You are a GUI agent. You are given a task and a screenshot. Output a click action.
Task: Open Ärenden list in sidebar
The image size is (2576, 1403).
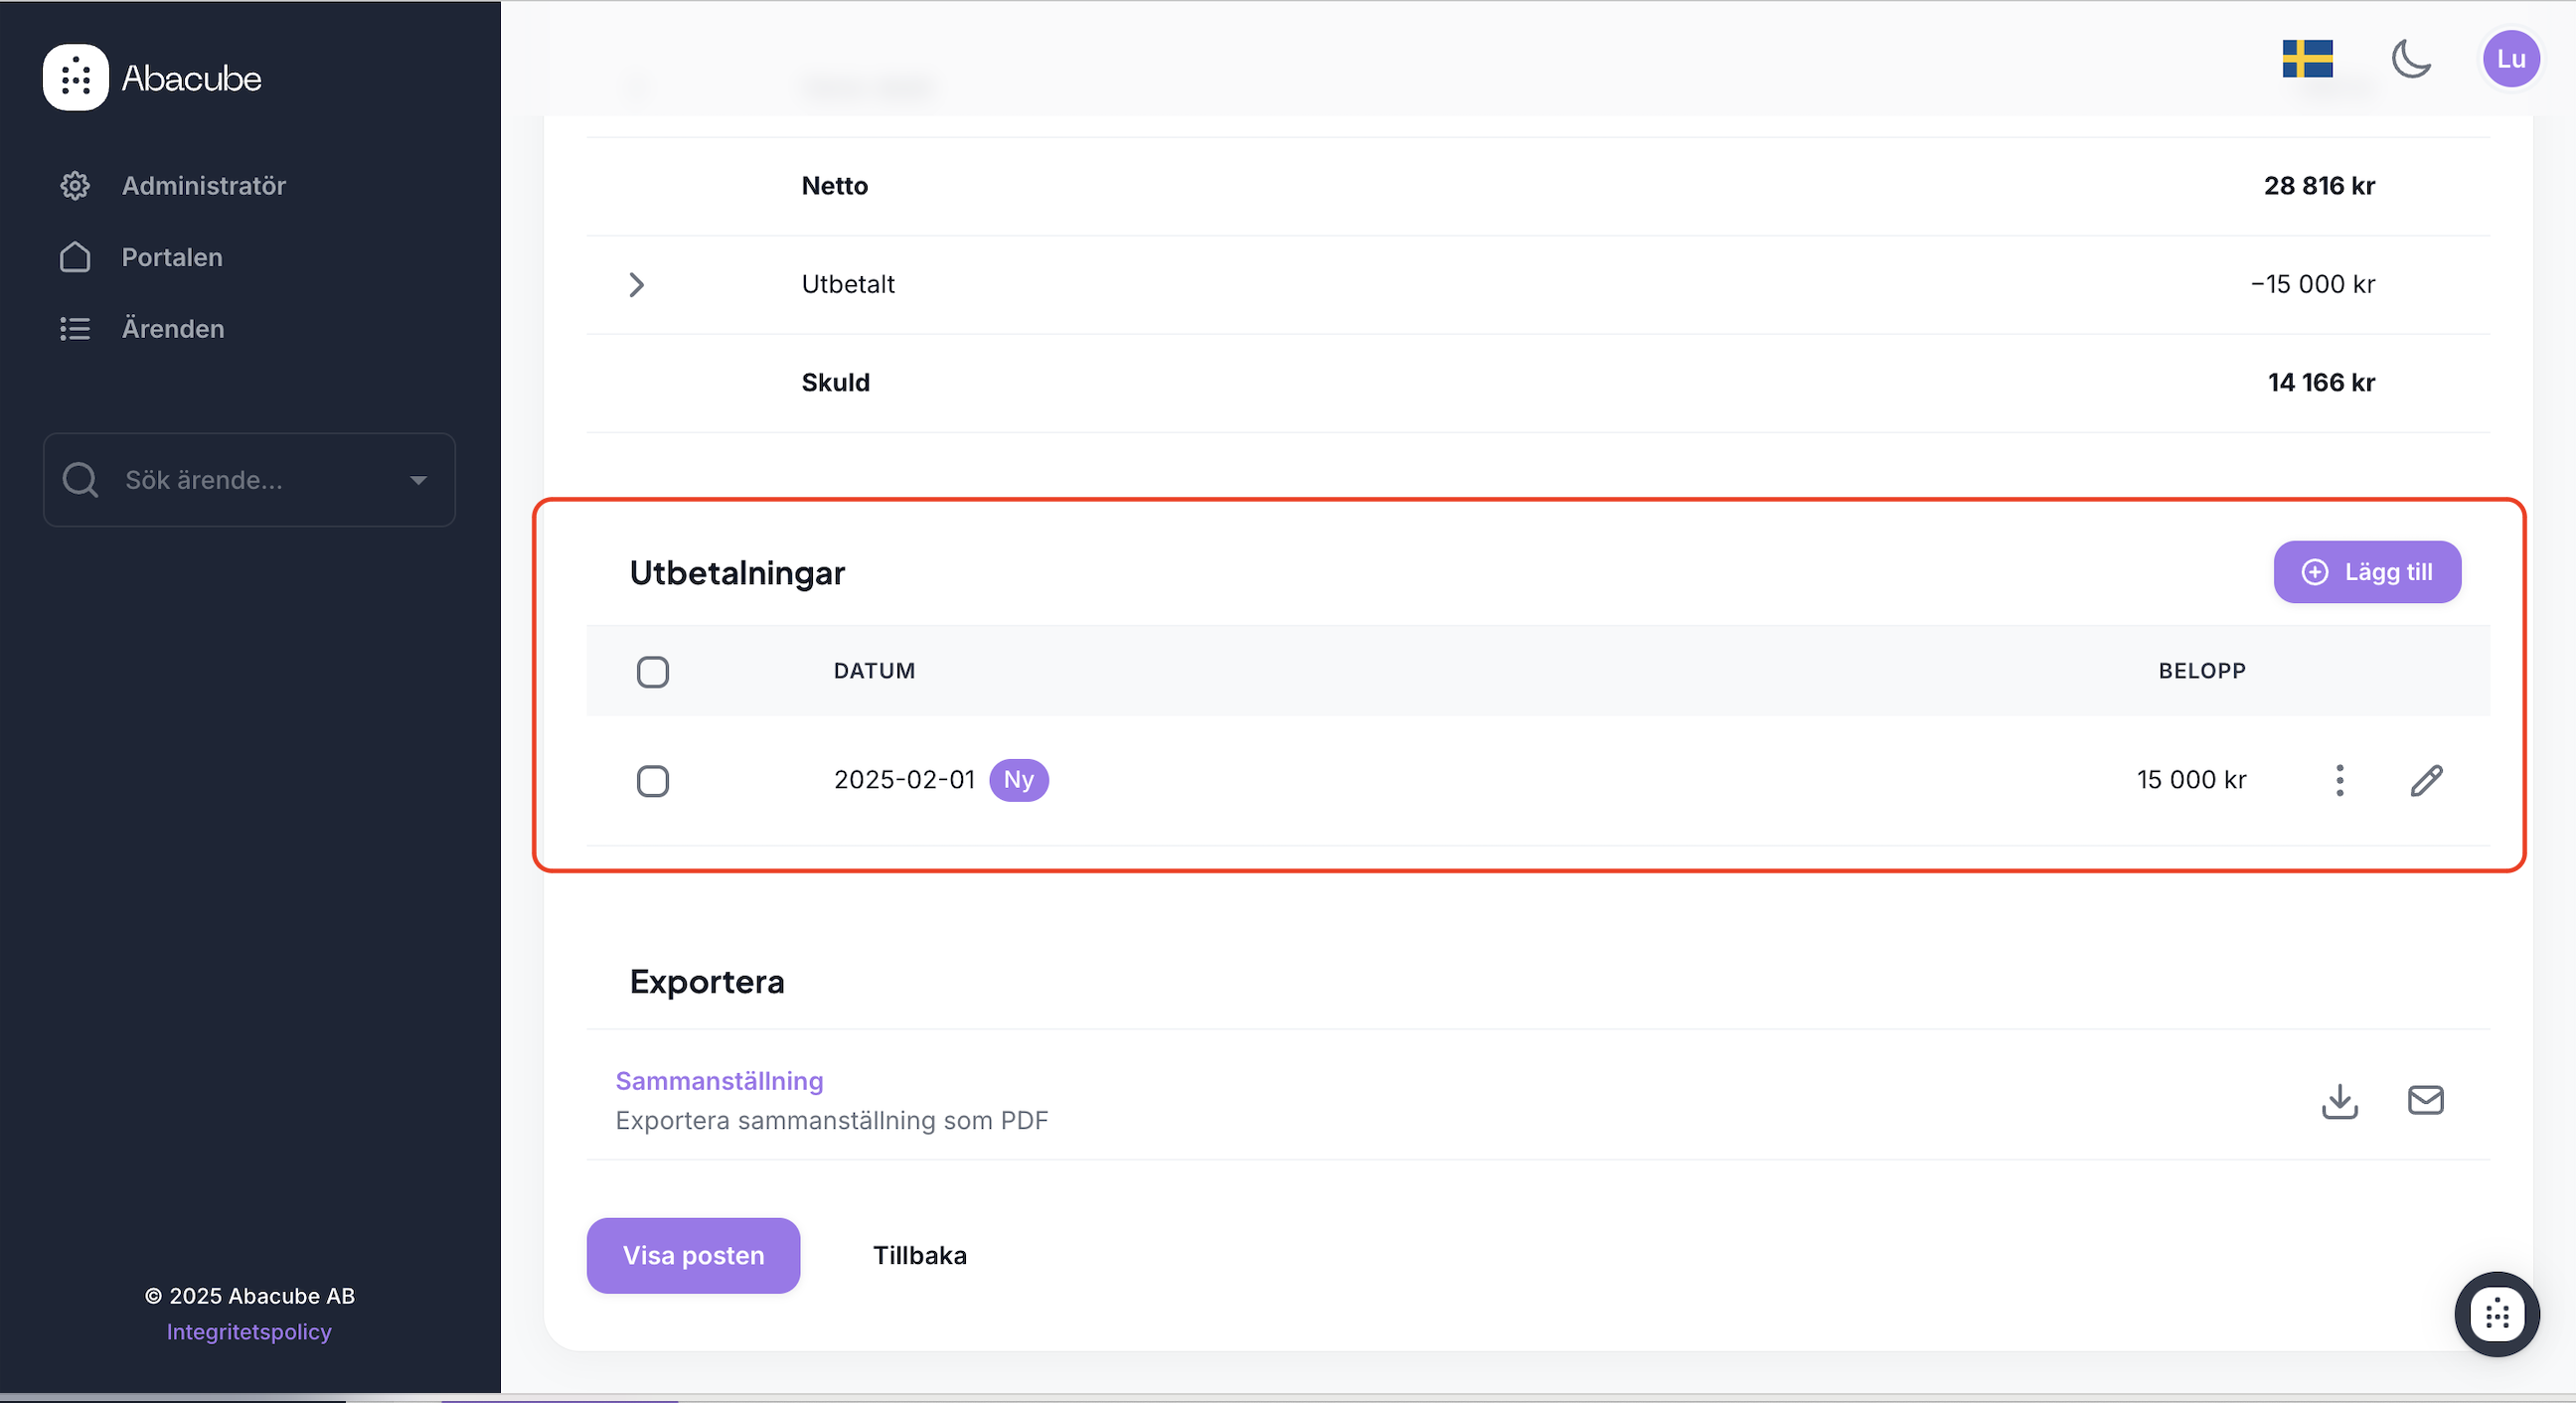click(172, 329)
